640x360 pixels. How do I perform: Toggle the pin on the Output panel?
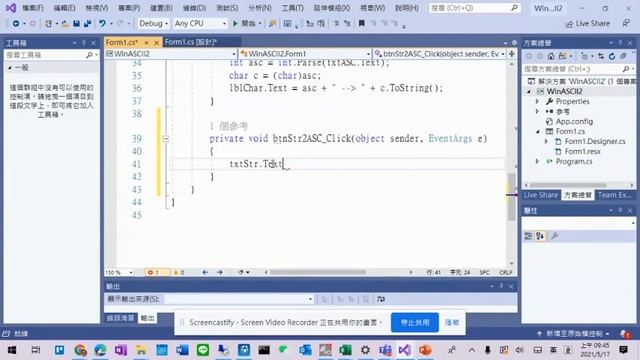[x=501, y=287]
